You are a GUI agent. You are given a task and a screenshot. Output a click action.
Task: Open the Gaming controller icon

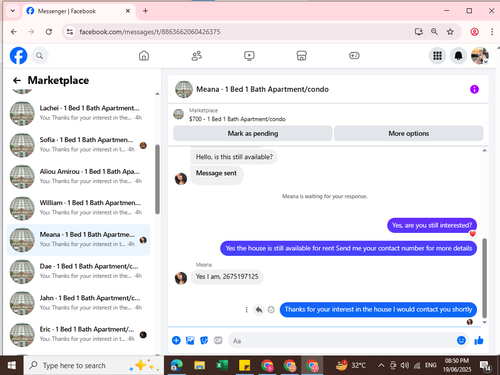coord(354,56)
